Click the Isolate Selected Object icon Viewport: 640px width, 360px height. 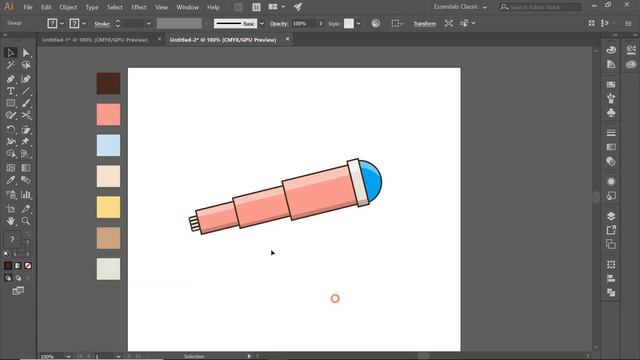pyautogui.click(x=449, y=23)
